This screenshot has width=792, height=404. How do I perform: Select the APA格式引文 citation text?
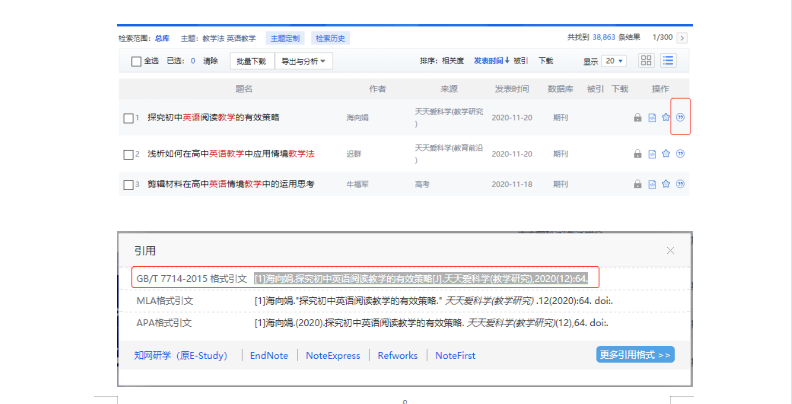tap(431, 323)
